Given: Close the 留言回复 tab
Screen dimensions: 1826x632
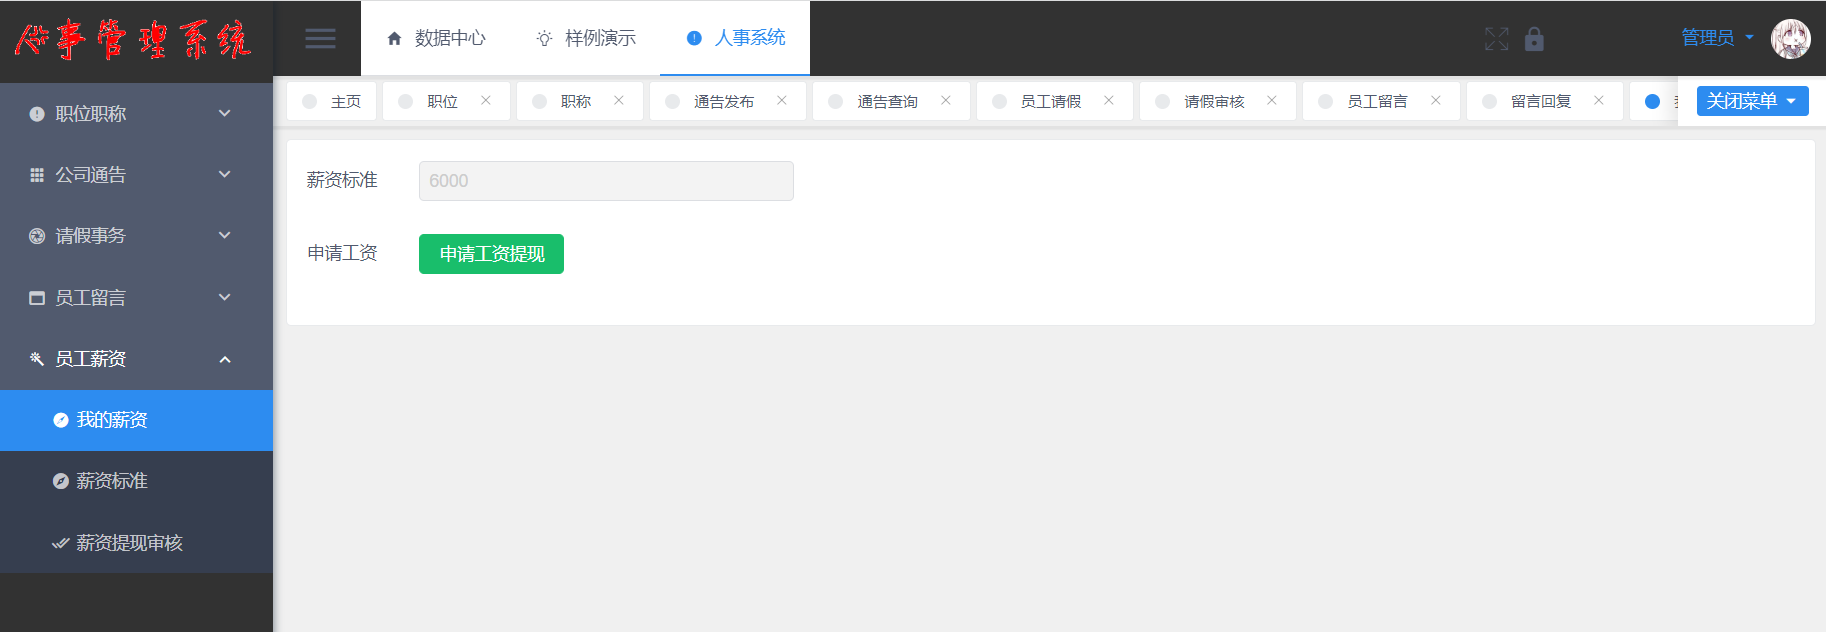Looking at the screenshot, I should point(1599,100).
